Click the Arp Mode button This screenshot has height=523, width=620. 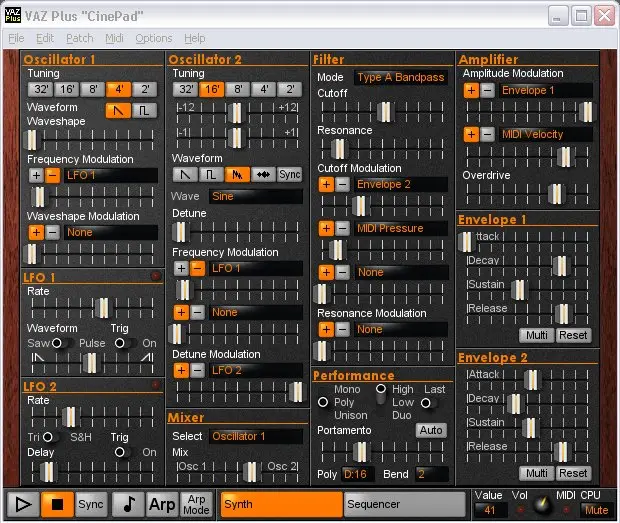pyautogui.click(x=196, y=504)
